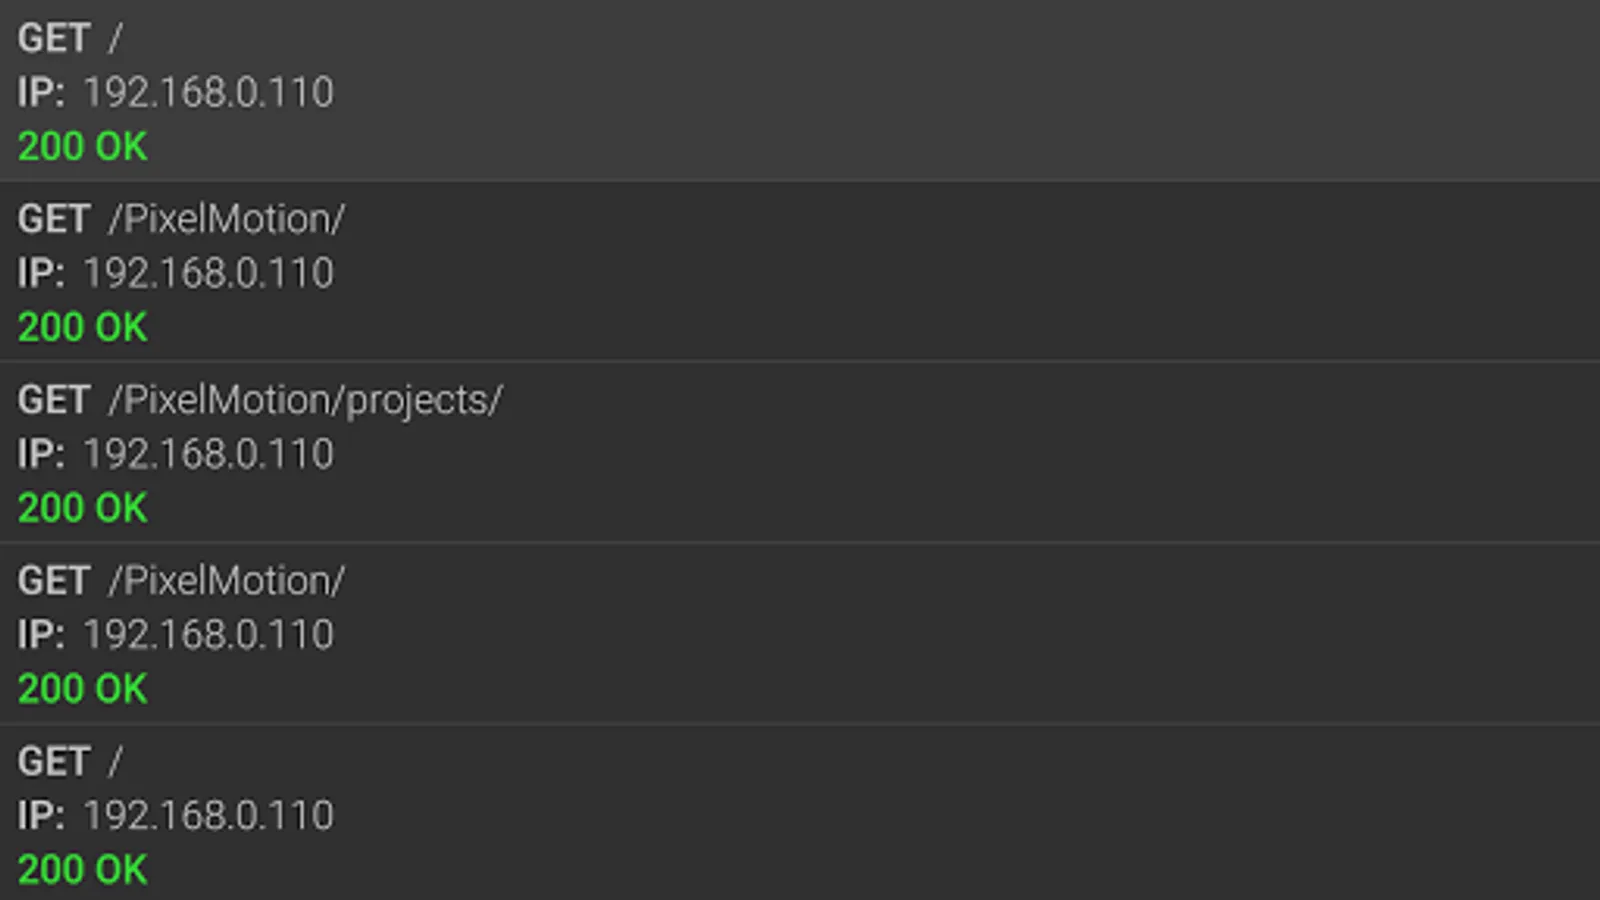Click the IP address of /PixelMotion/projects/ request
This screenshot has height=900, width=1600.
(x=208, y=454)
